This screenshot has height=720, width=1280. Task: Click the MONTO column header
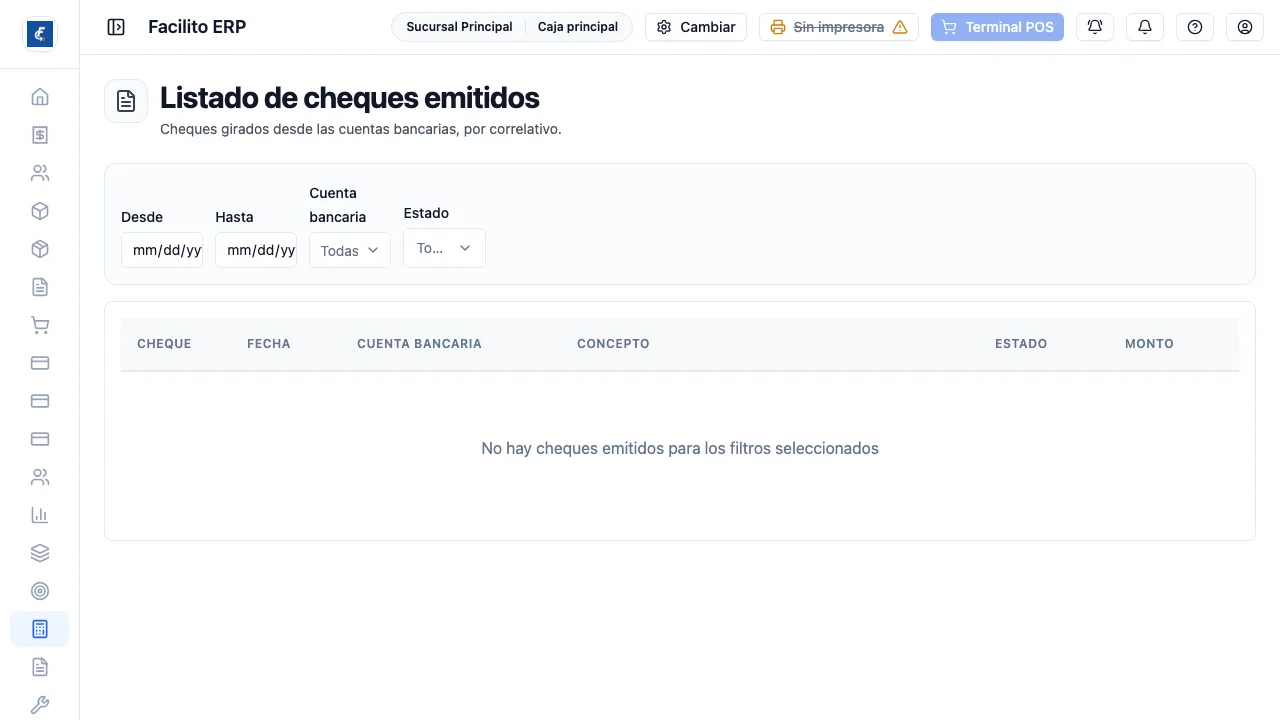(x=1149, y=343)
